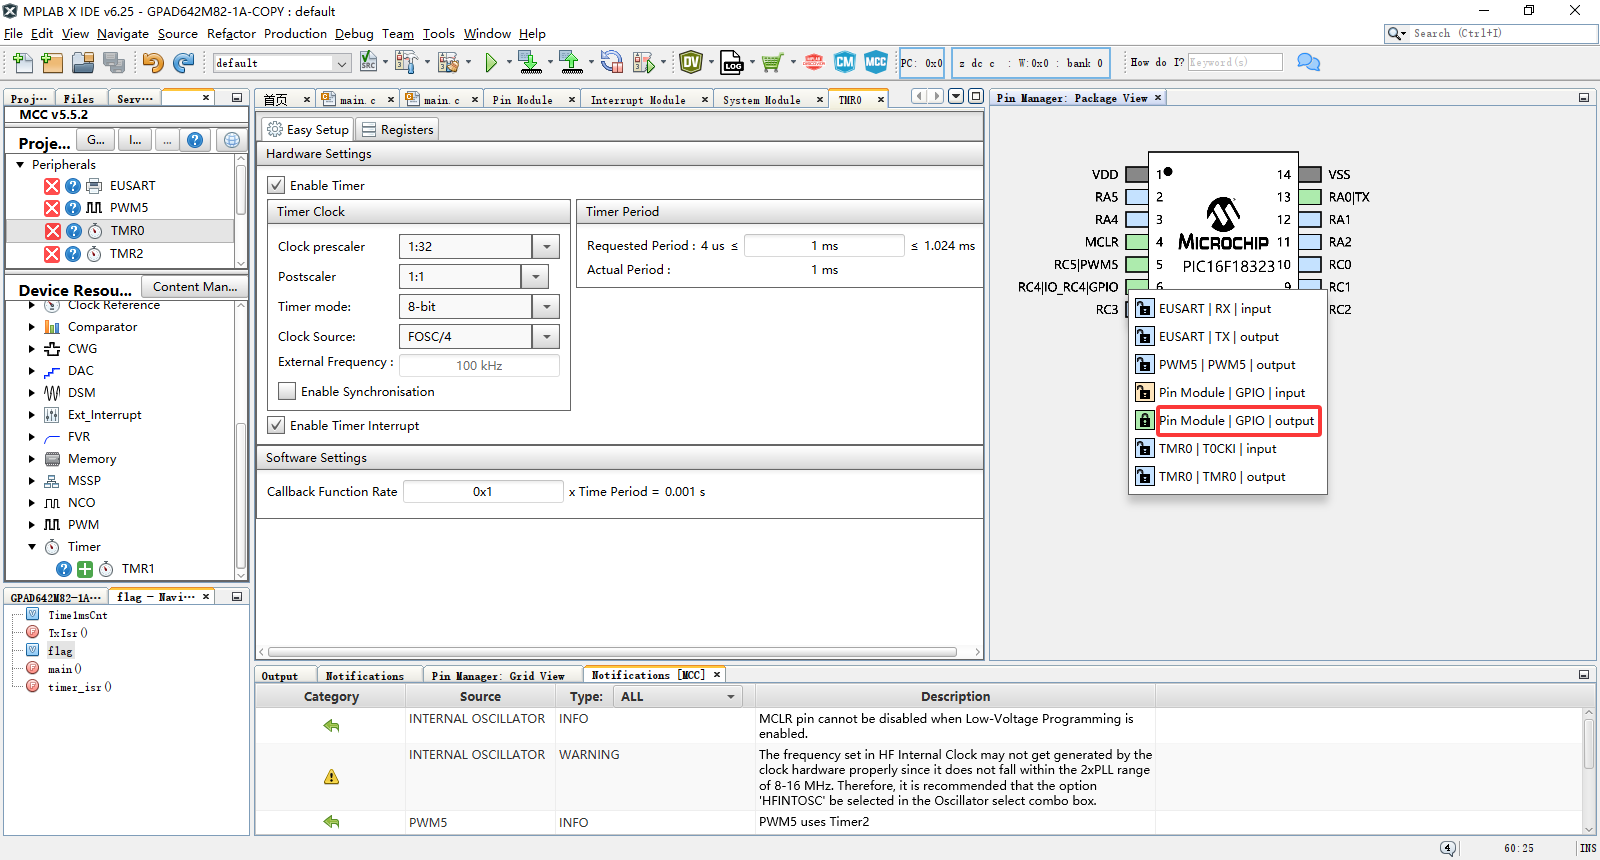Image resolution: width=1600 pixels, height=860 pixels.
Task: Open notification Type ALL dropdown
Action: [678, 697]
